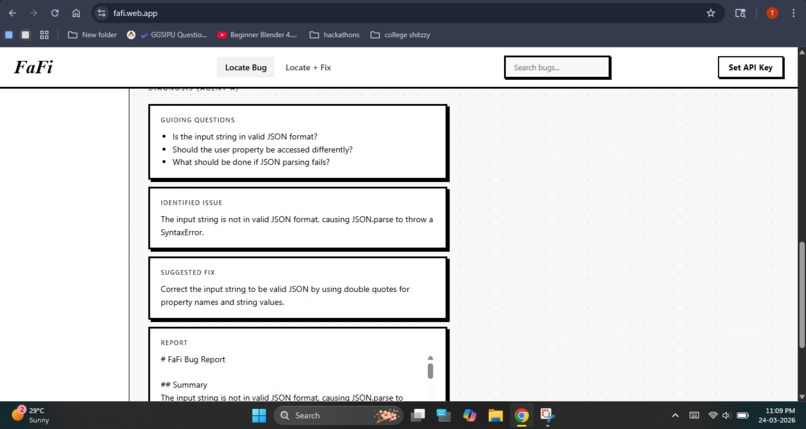Open the Windows Start button
The width and height of the screenshot is (806, 429).
(x=259, y=415)
